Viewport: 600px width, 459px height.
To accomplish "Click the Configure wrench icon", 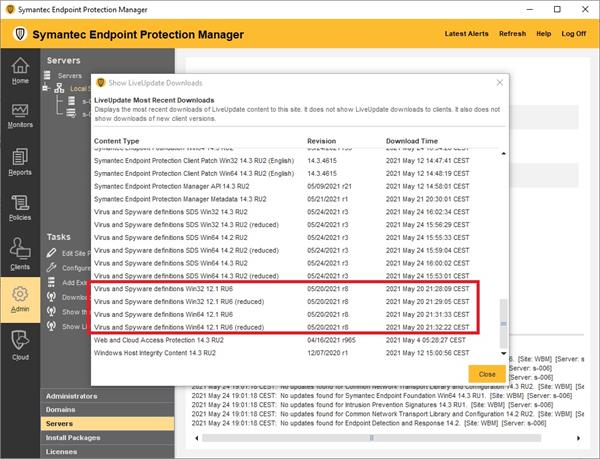I will pyautogui.click(x=51, y=267).
